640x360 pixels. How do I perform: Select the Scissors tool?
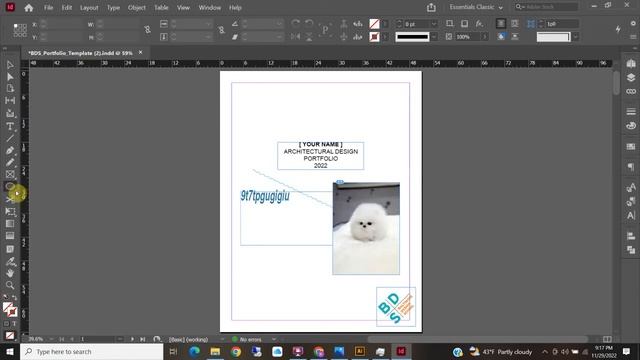(x=10, y=199)
